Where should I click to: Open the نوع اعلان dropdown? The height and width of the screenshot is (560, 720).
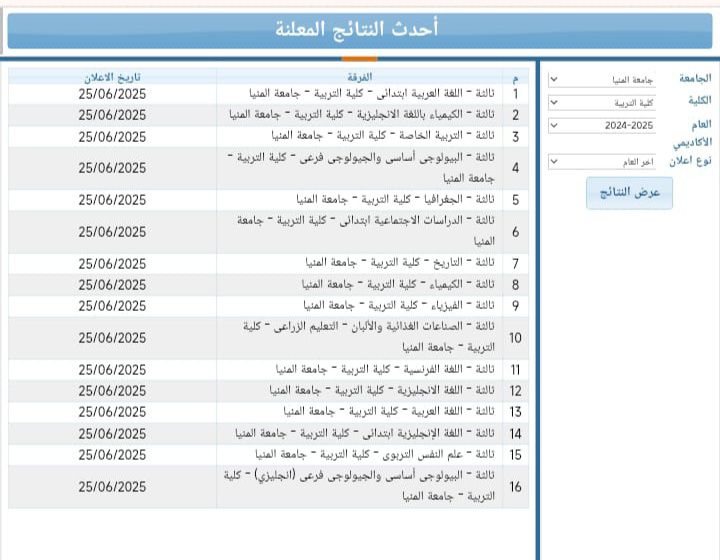point(602,162)
